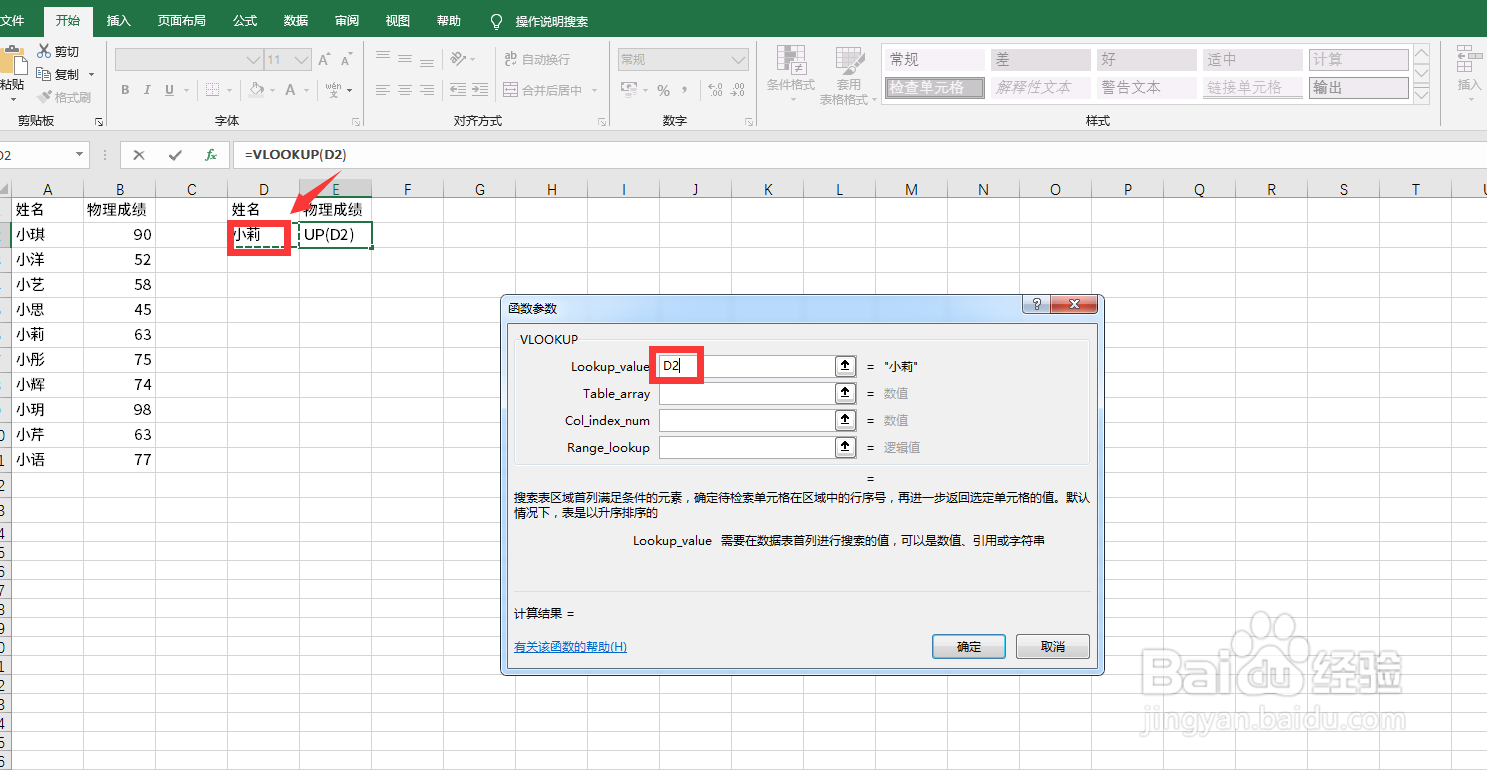Viewport: 1487px width, 770px height.
Task: Collapse the Table_array field with its arrow icon
Action: (845, 393)
